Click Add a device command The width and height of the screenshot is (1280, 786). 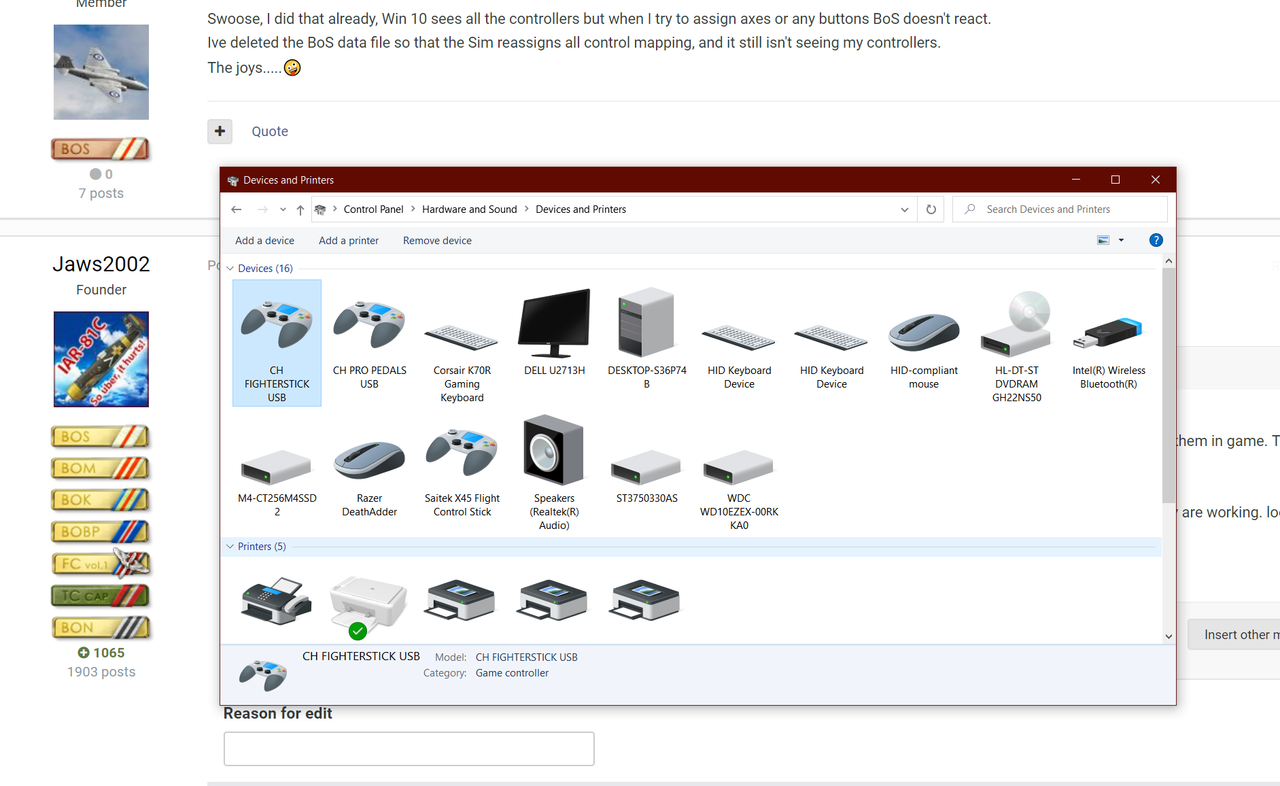pyautogui.click(x=265, y=240)
